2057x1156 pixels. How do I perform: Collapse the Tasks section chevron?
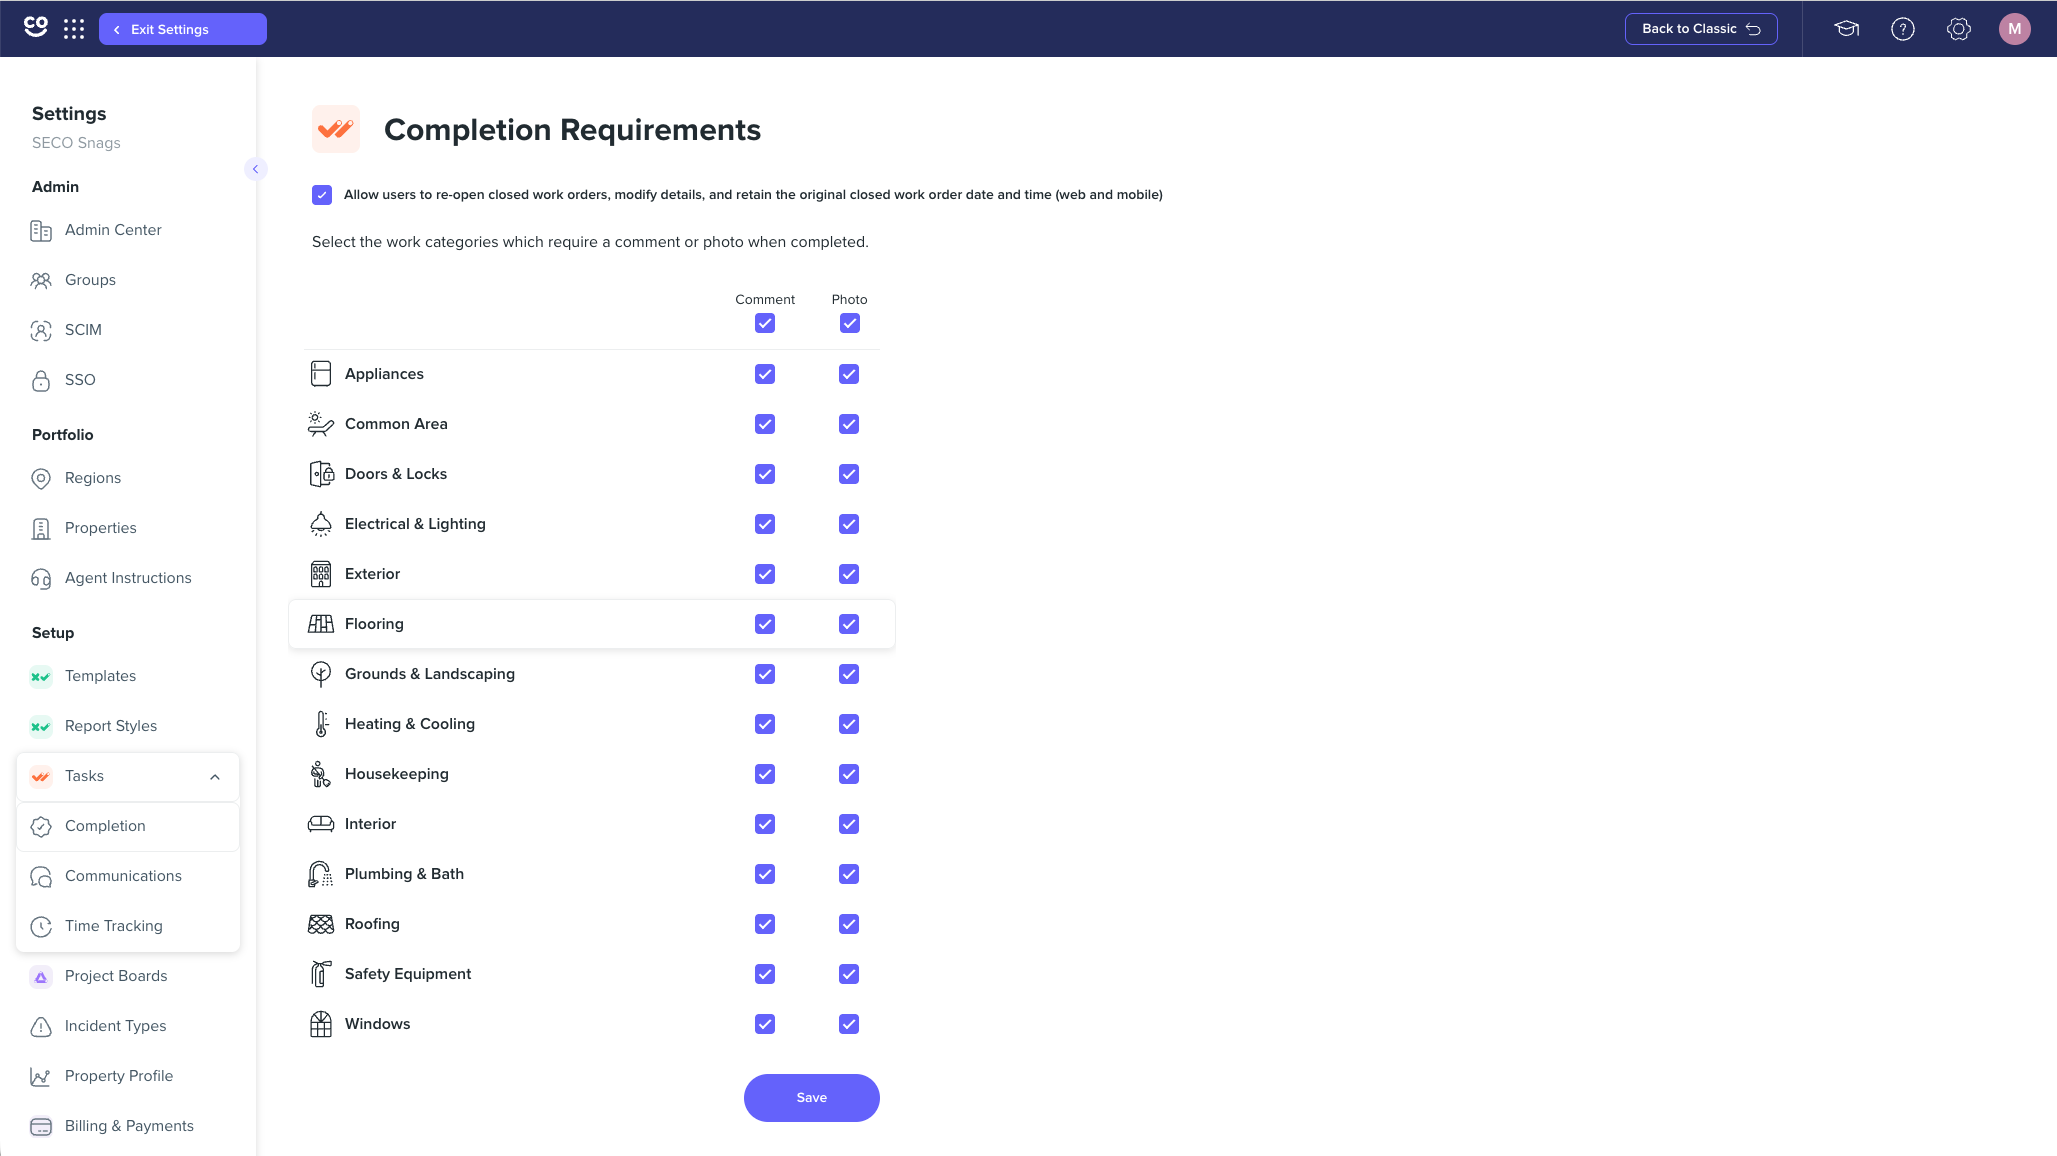(x=215, y=777)
